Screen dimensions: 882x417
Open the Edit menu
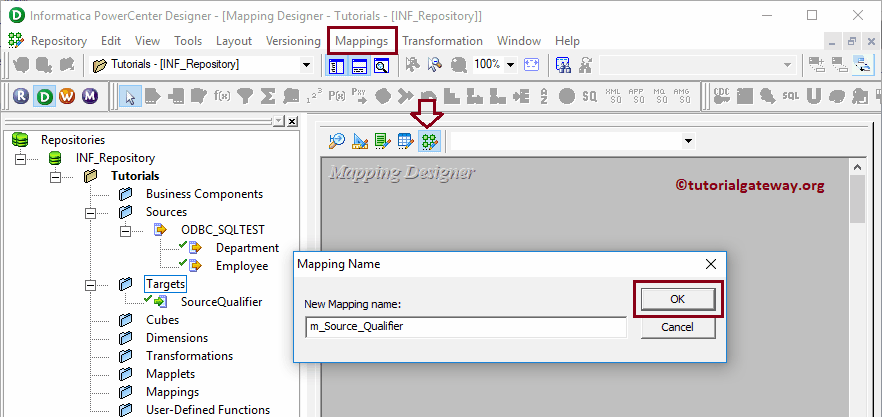pos(111,41)
